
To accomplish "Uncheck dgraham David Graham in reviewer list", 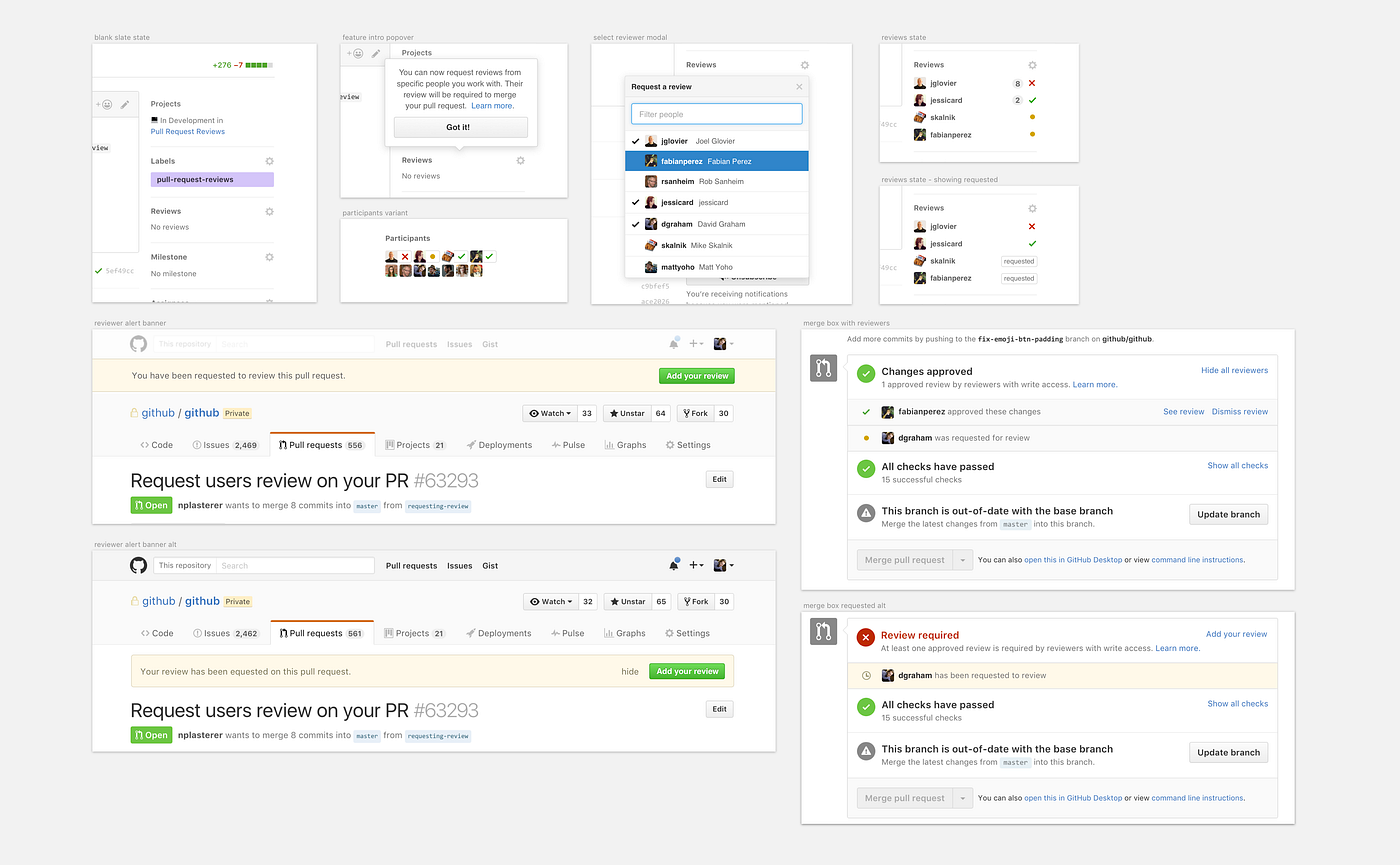I will click(x=717, y=224).
